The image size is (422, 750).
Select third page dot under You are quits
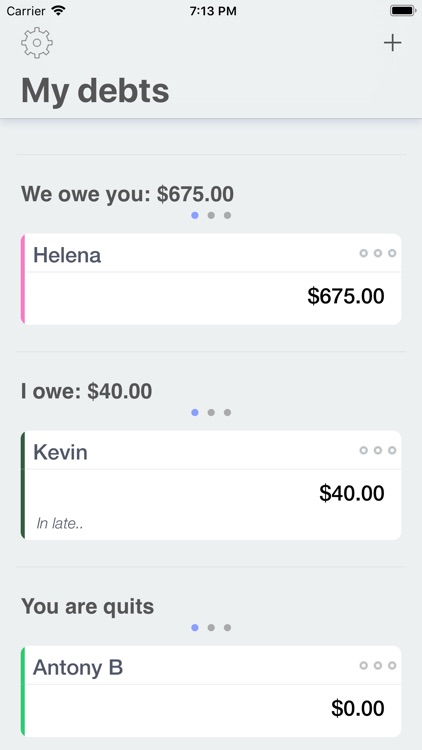click(227, 628)
